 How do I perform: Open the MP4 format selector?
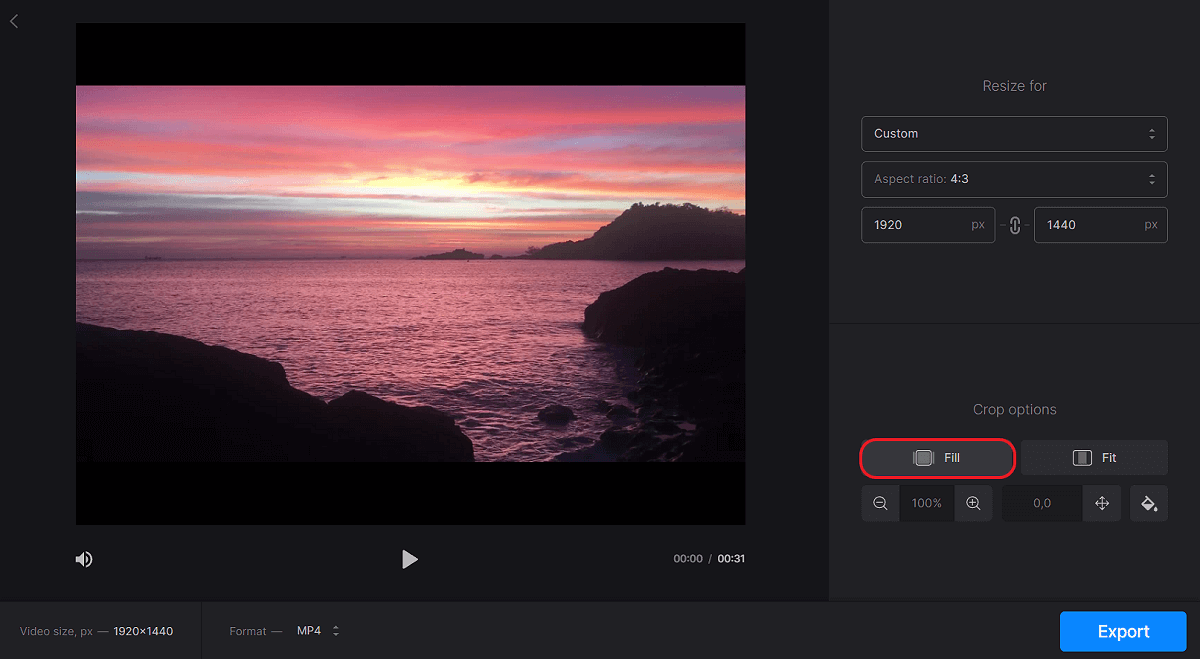point(318,631)
